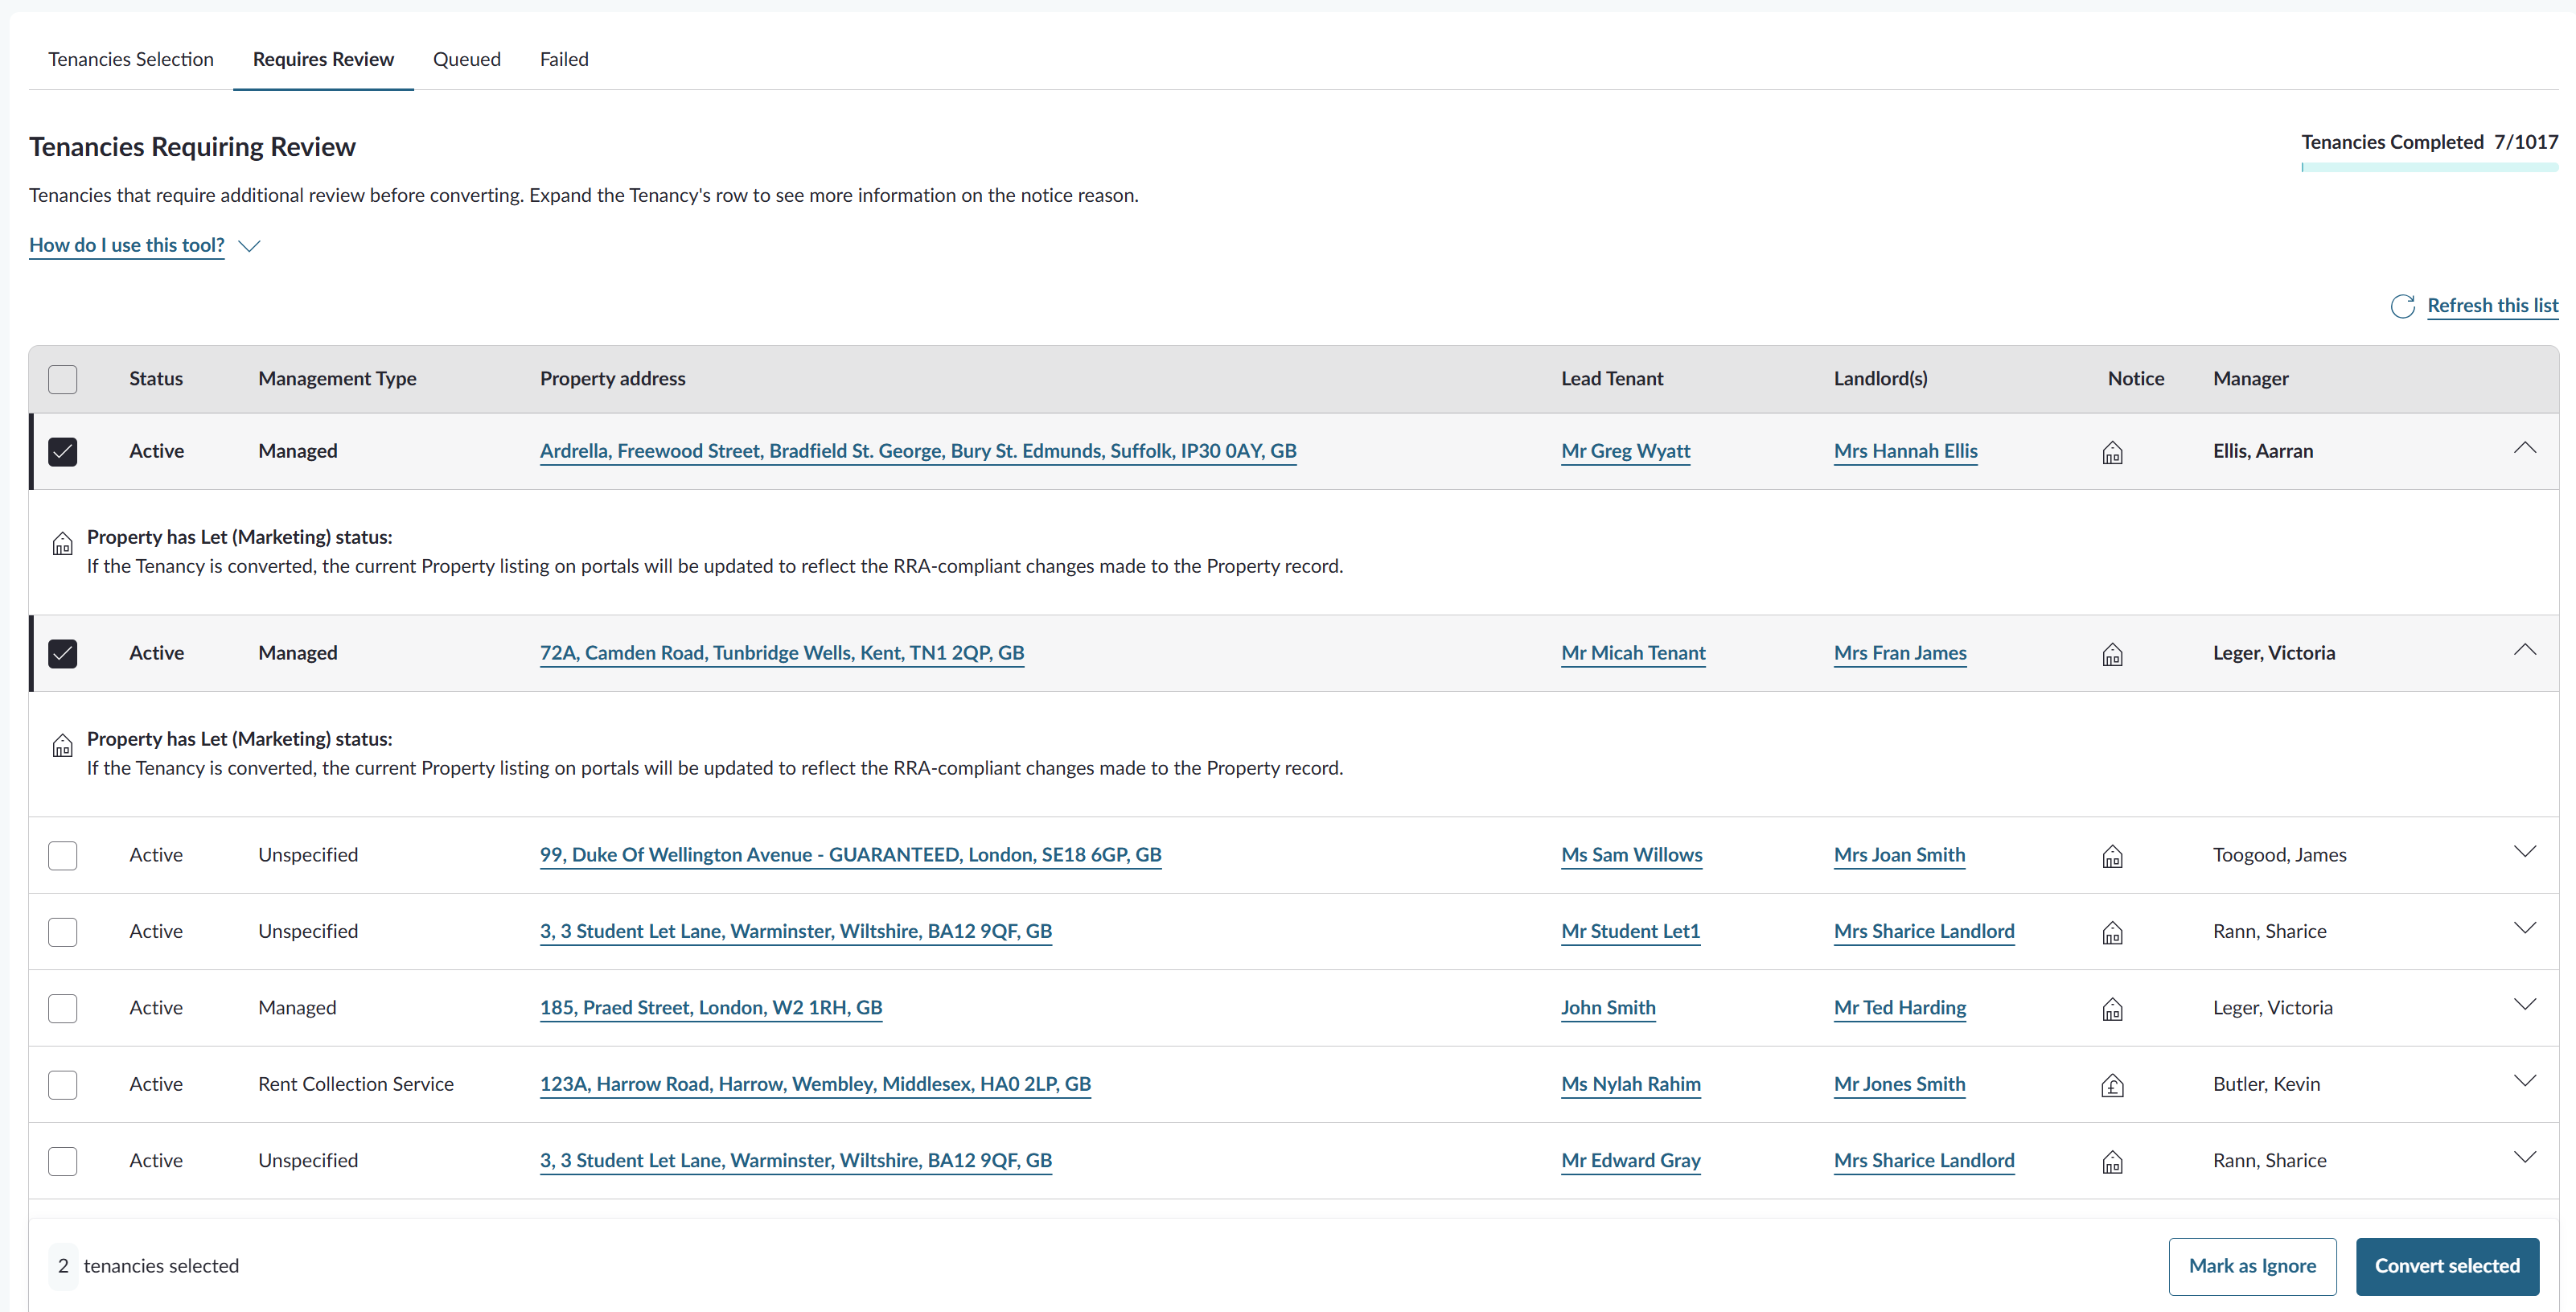Open Mr Micah Tenant link
The height and width of the screenshot is (1312, 2576).
click(x=1633, y=653)
